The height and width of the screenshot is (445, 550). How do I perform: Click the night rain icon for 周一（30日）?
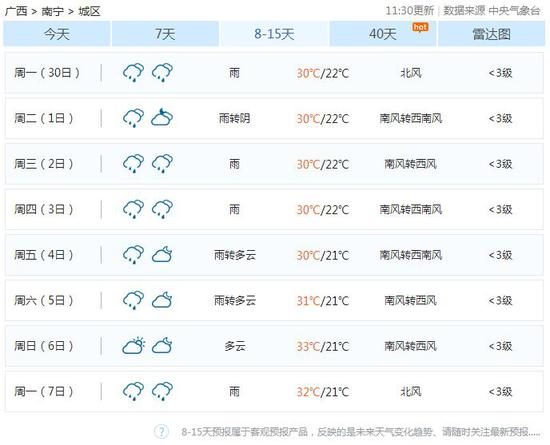tap(162, 73)
